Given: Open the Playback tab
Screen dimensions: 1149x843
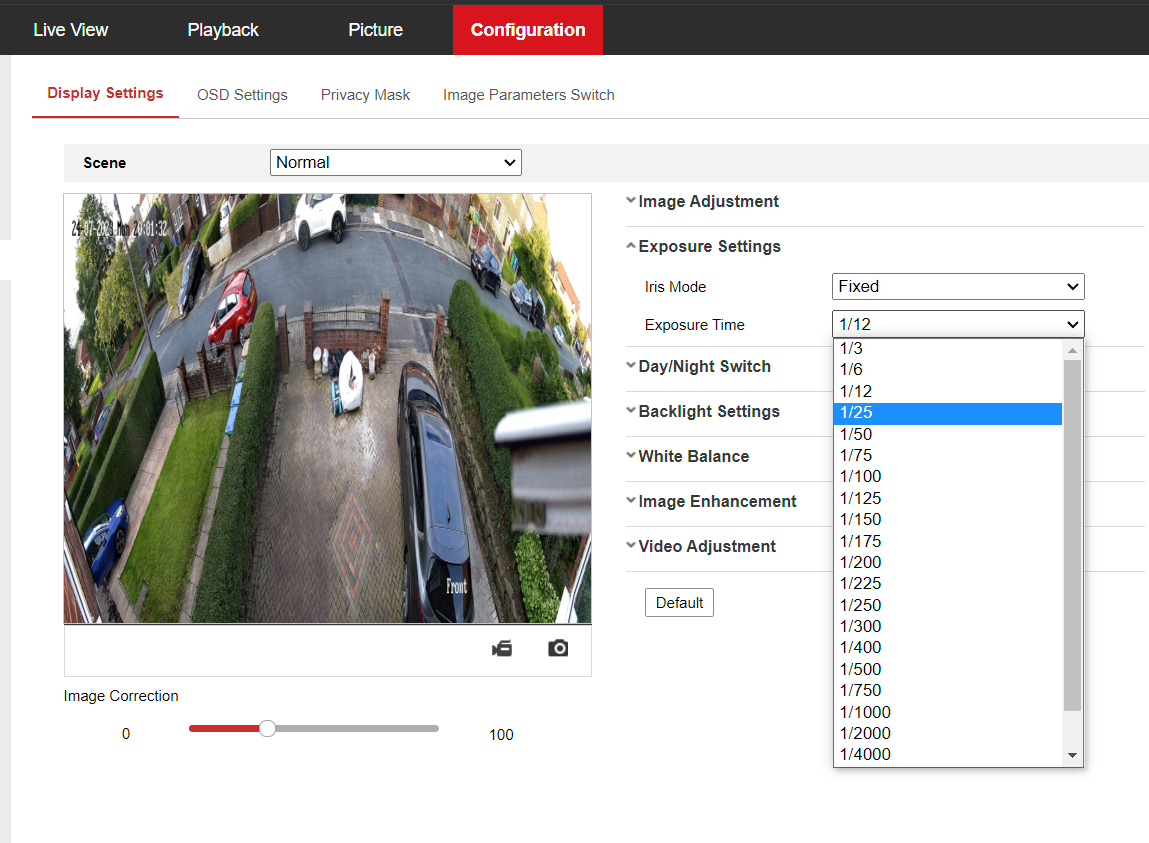Looking at the screenshot, I should tap(223, 30).
